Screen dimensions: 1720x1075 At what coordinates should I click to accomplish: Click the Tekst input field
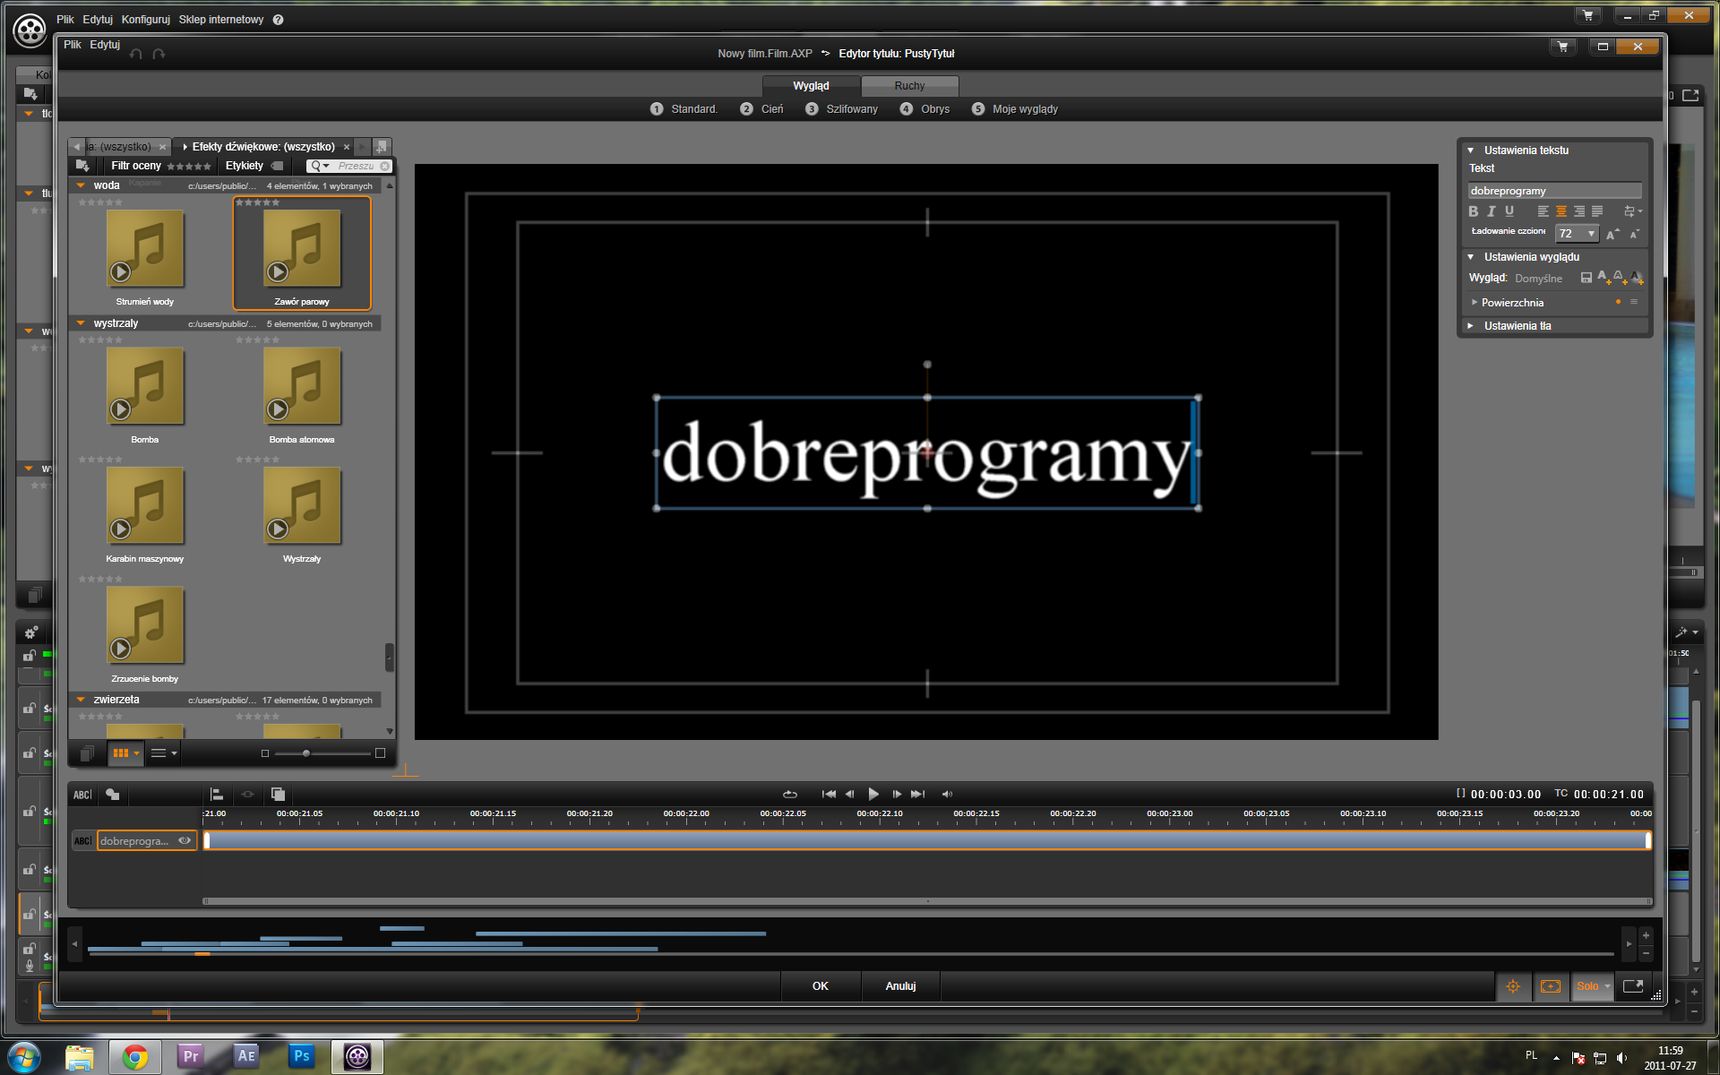(1554, 190)
